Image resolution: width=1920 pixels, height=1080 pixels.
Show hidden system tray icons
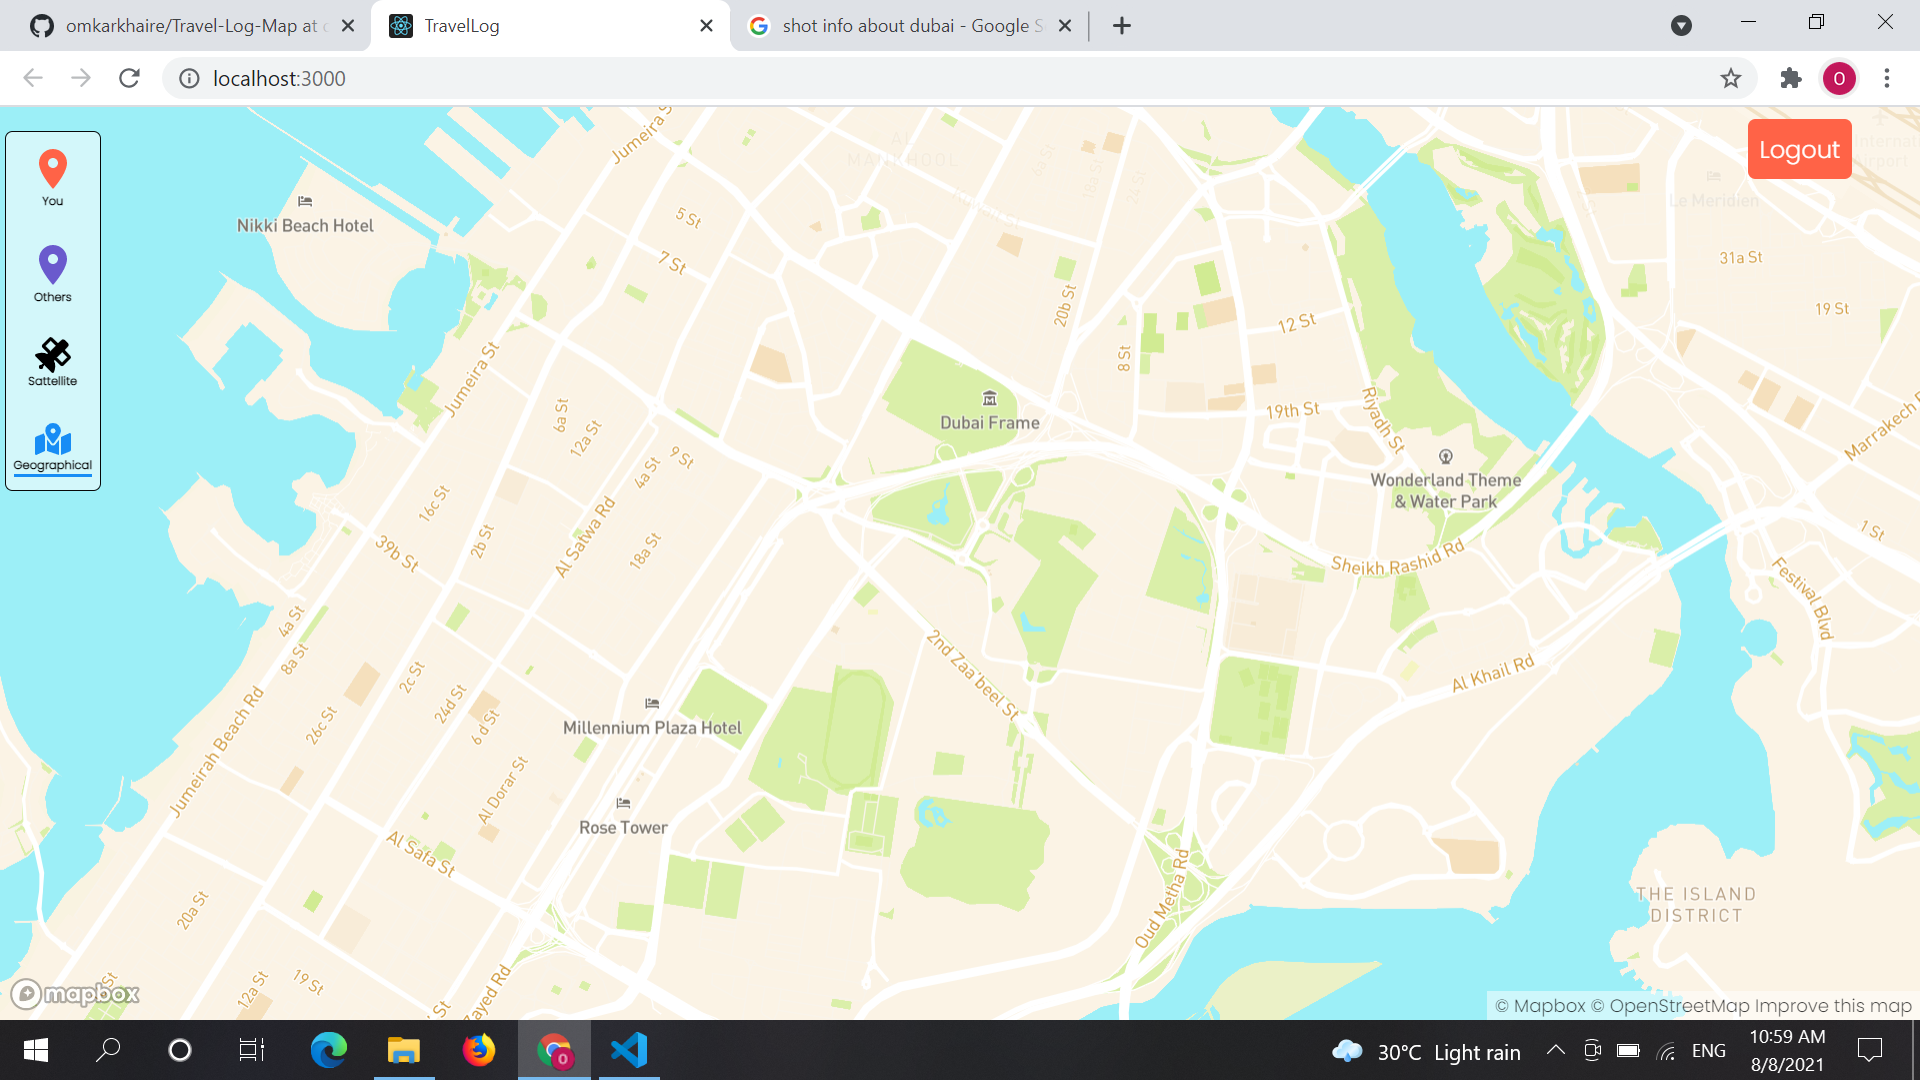tap(1555, 1050)
